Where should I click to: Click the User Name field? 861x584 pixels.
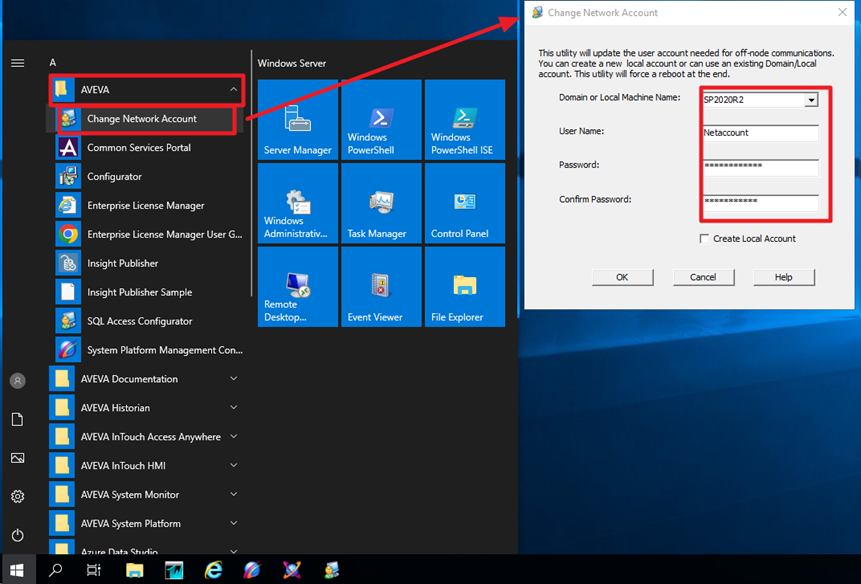tap(761, 133)
